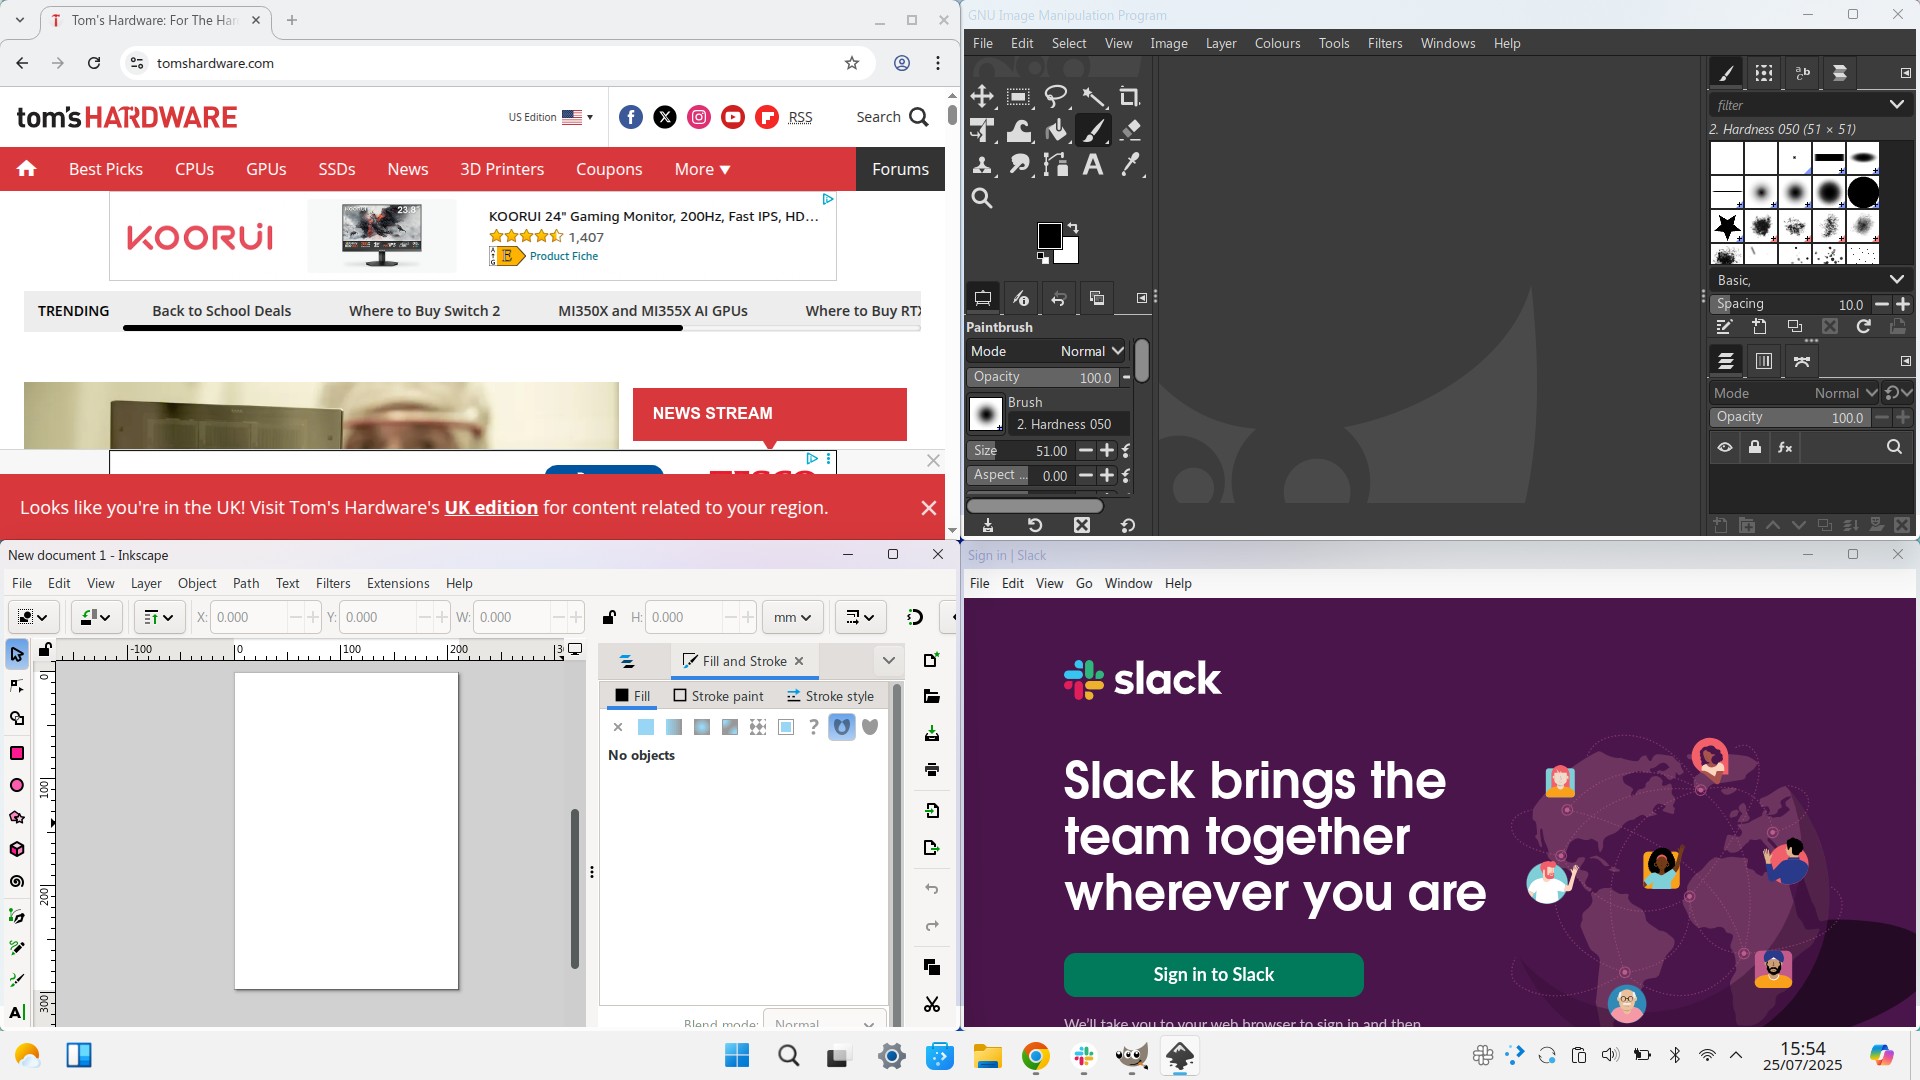
Task: Click the GIMP Paintbrush Opacity slider
Action: (x=1042, y=377)
